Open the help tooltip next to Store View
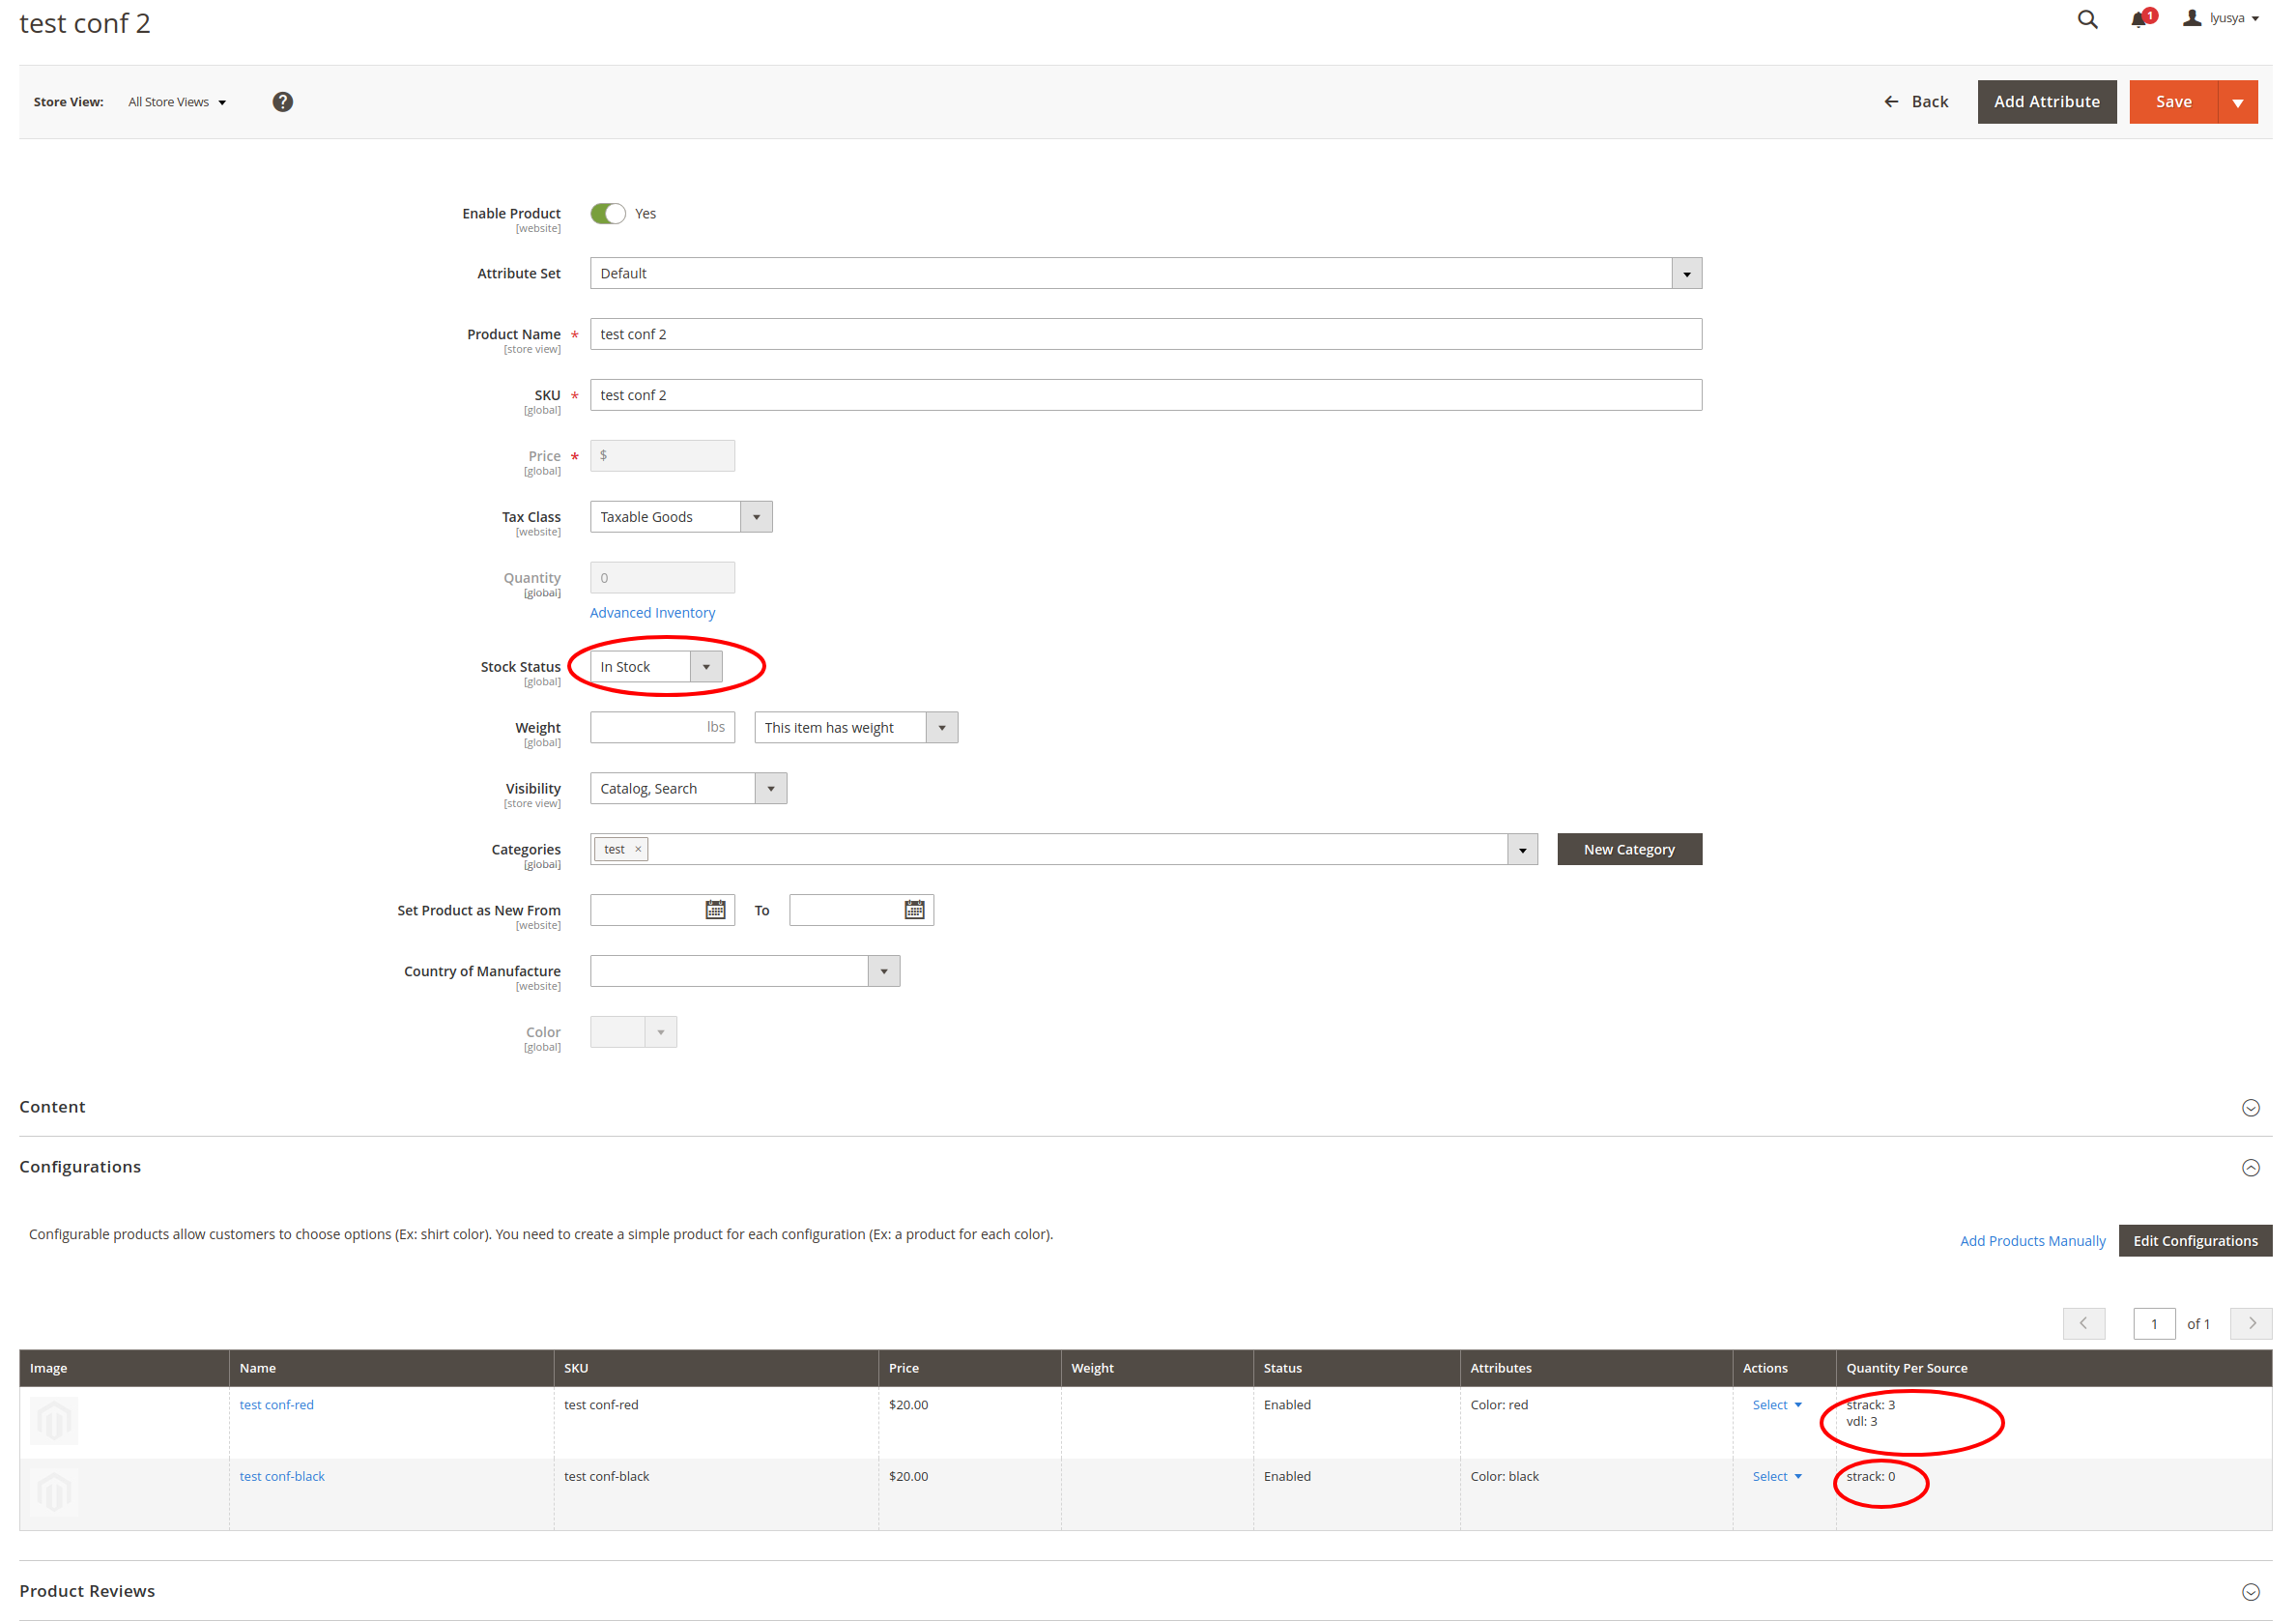 pos(283,101)
